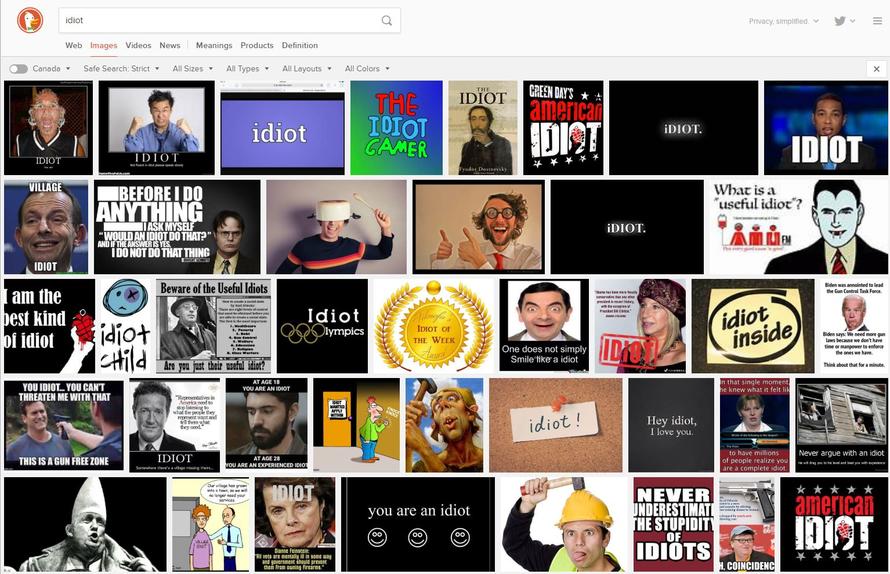Switch to the Videos tab

point(138,45)
